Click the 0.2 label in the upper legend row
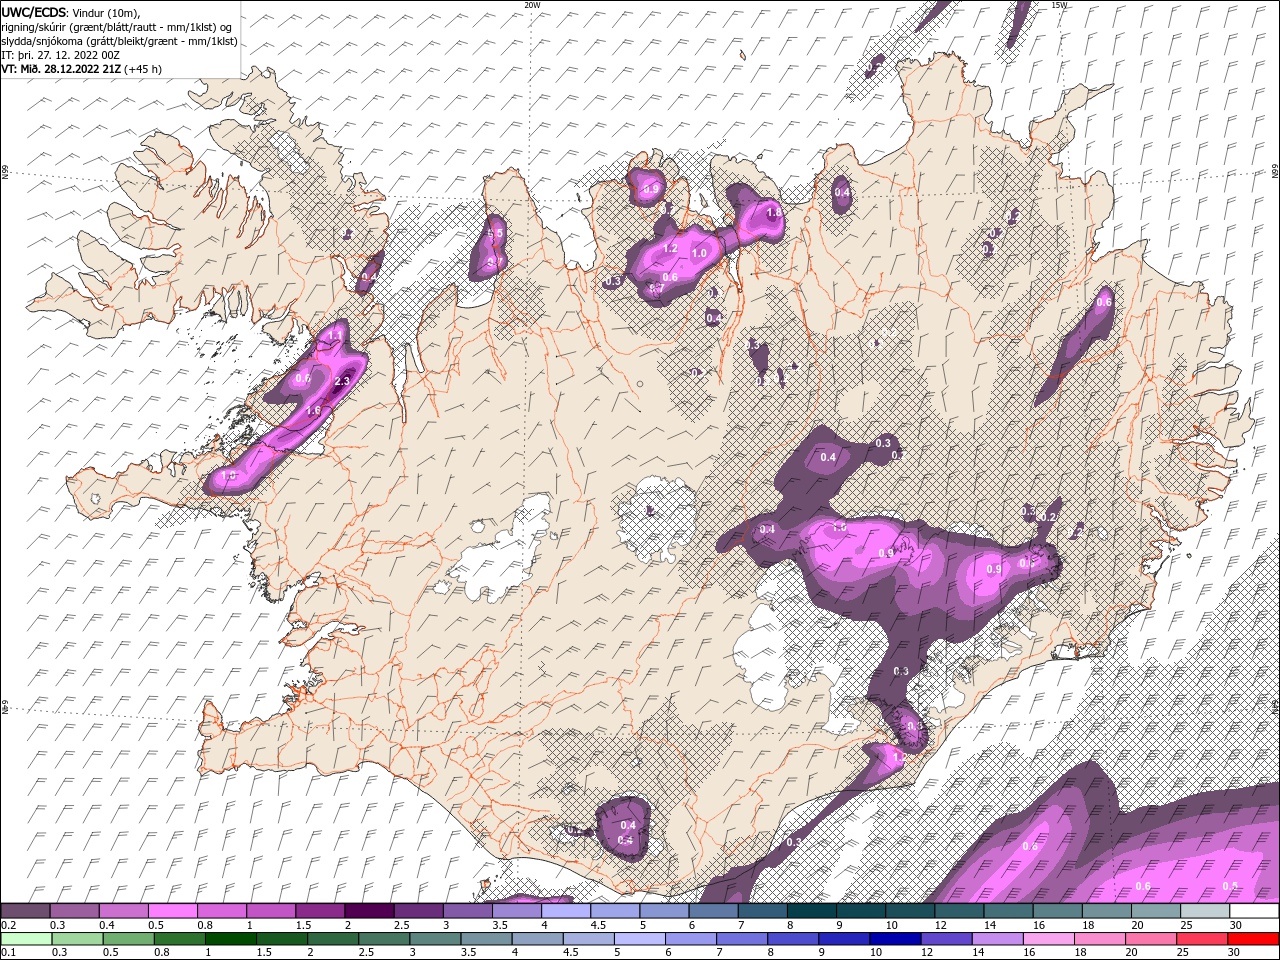Image resolution: width=1280 pixels, height=960 pixels. (x=7, y=925)
